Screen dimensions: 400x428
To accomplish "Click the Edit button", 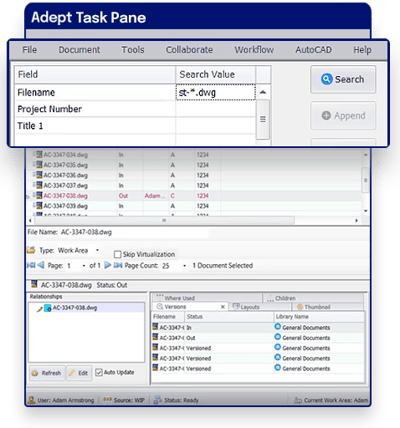I will click(x=79, y=373).
